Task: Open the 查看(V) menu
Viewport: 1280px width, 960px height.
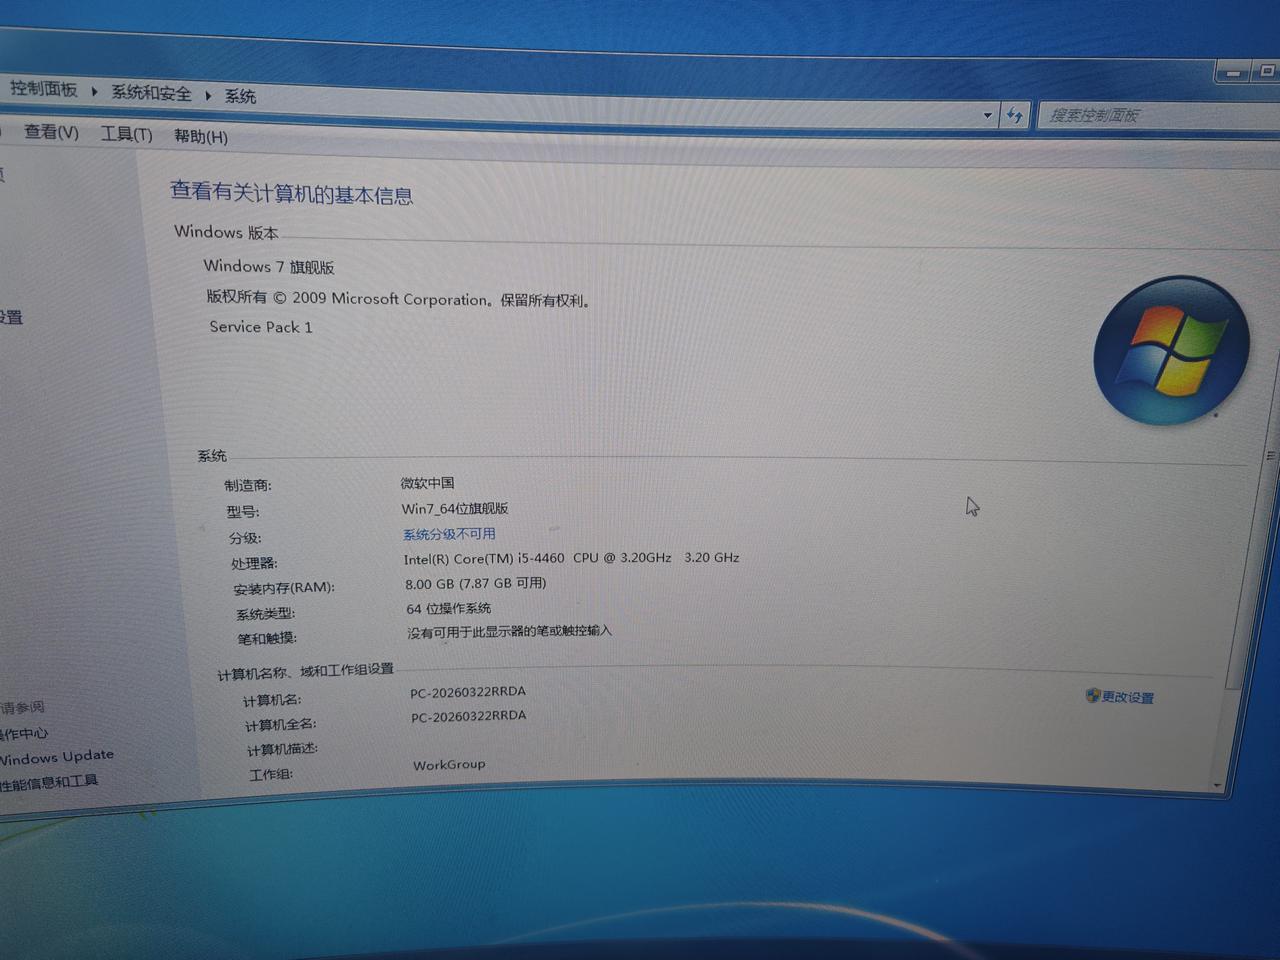Action: coord(51,132)
